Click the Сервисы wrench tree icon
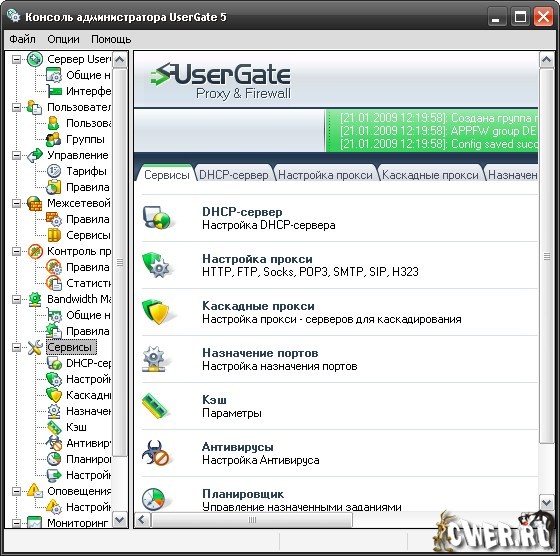This screenshot has width=560, height=556. 35,347
